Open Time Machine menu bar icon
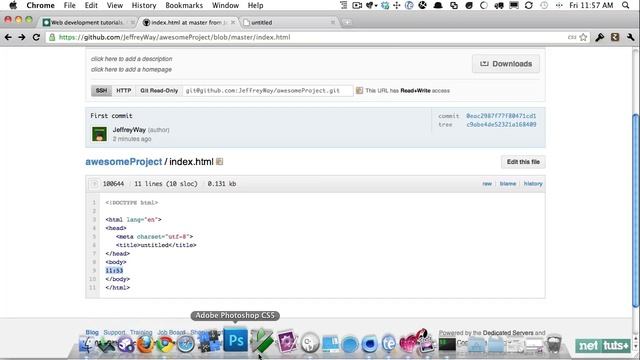Viewport: 640px width, 360px height. tap(544, 5)
